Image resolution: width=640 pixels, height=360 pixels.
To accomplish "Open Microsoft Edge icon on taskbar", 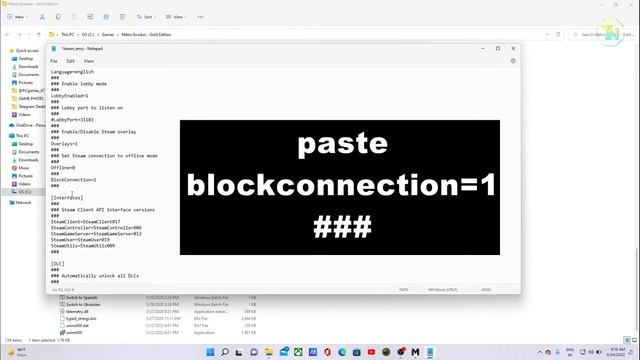I will (342, 352).
